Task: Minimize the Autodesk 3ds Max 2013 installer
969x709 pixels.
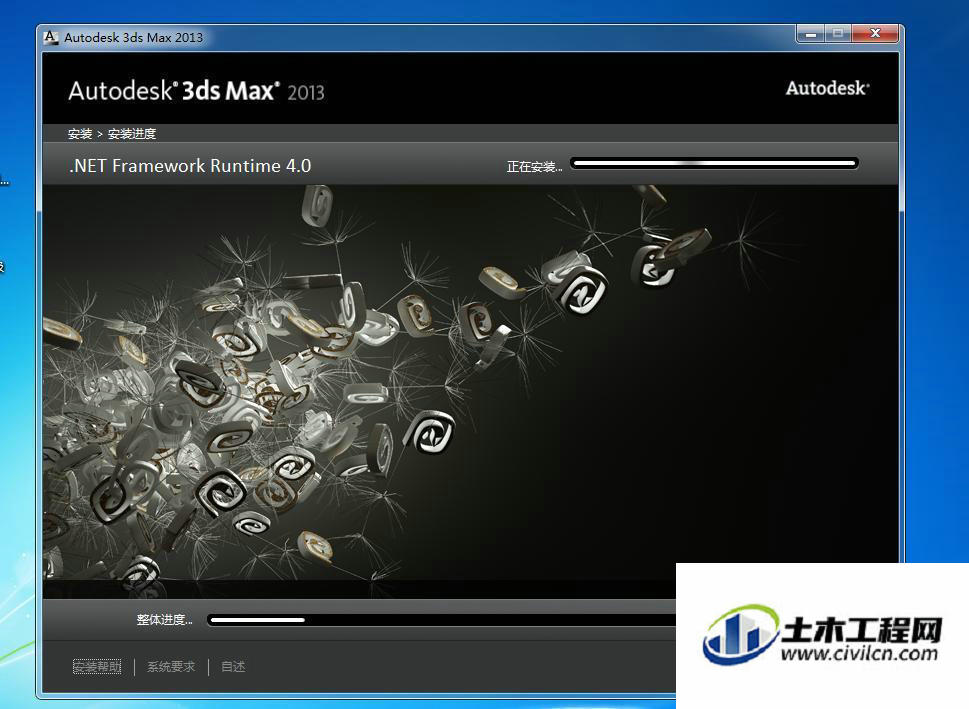Action: [811, 34]
